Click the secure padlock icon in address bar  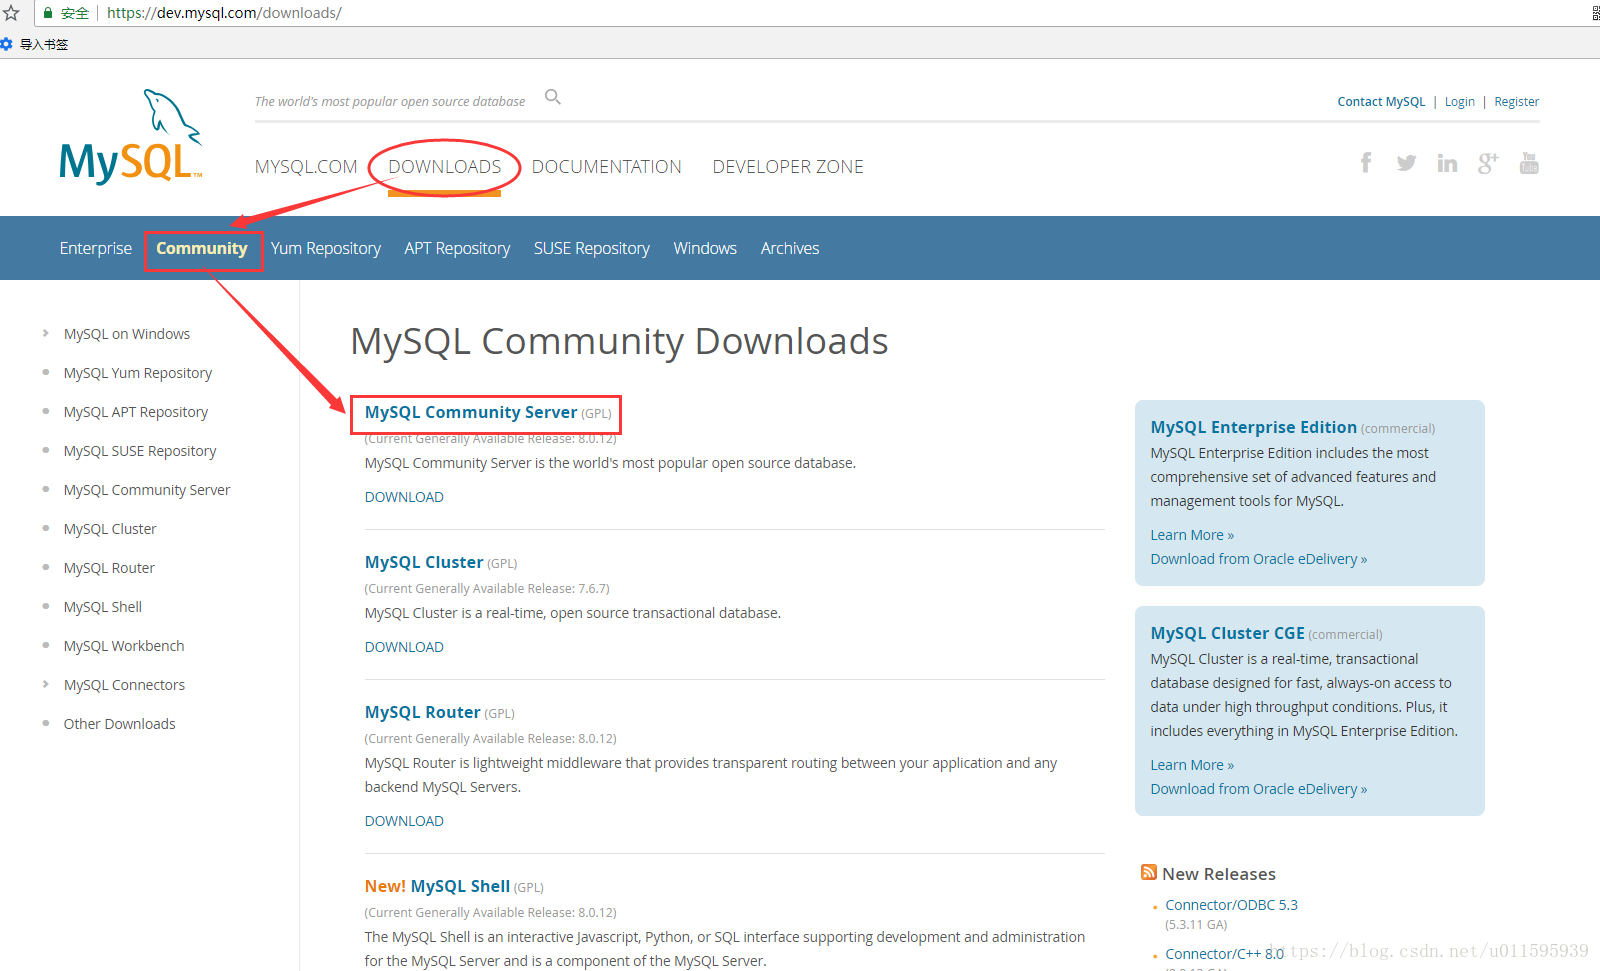point(48,13)
